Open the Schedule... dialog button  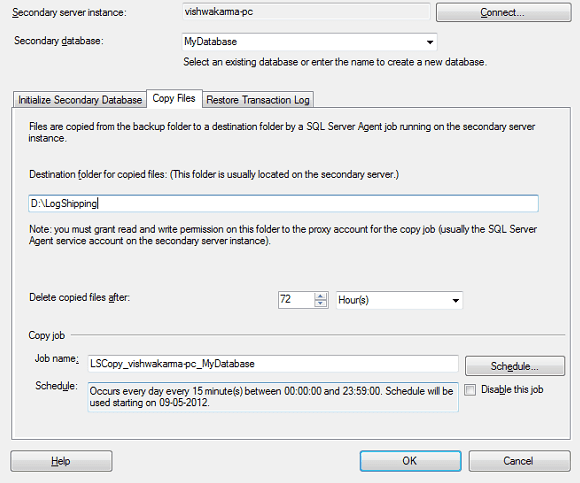click(x=515, y=366)
